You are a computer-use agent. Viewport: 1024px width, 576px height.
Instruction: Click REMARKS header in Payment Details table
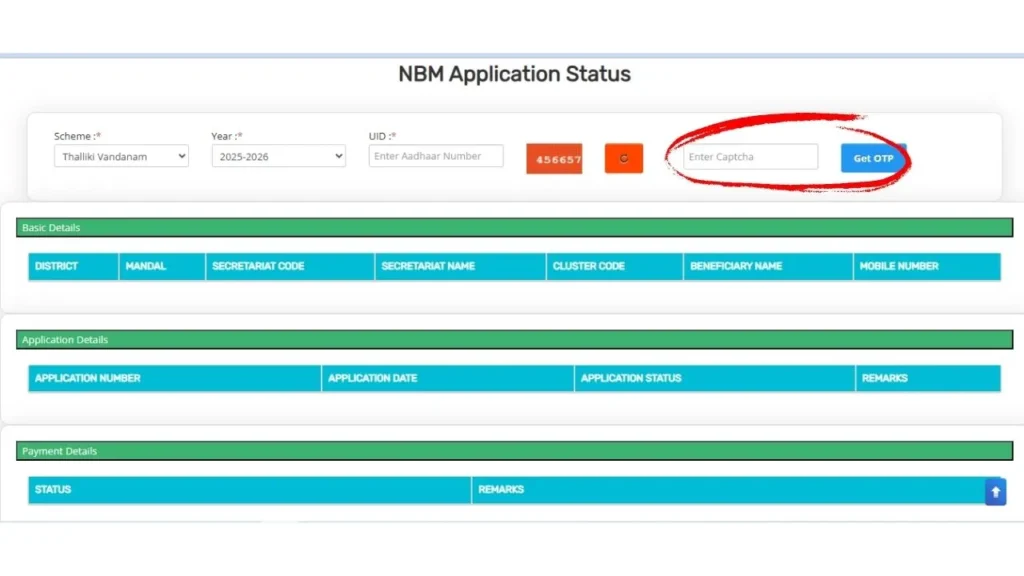[736, 490]
